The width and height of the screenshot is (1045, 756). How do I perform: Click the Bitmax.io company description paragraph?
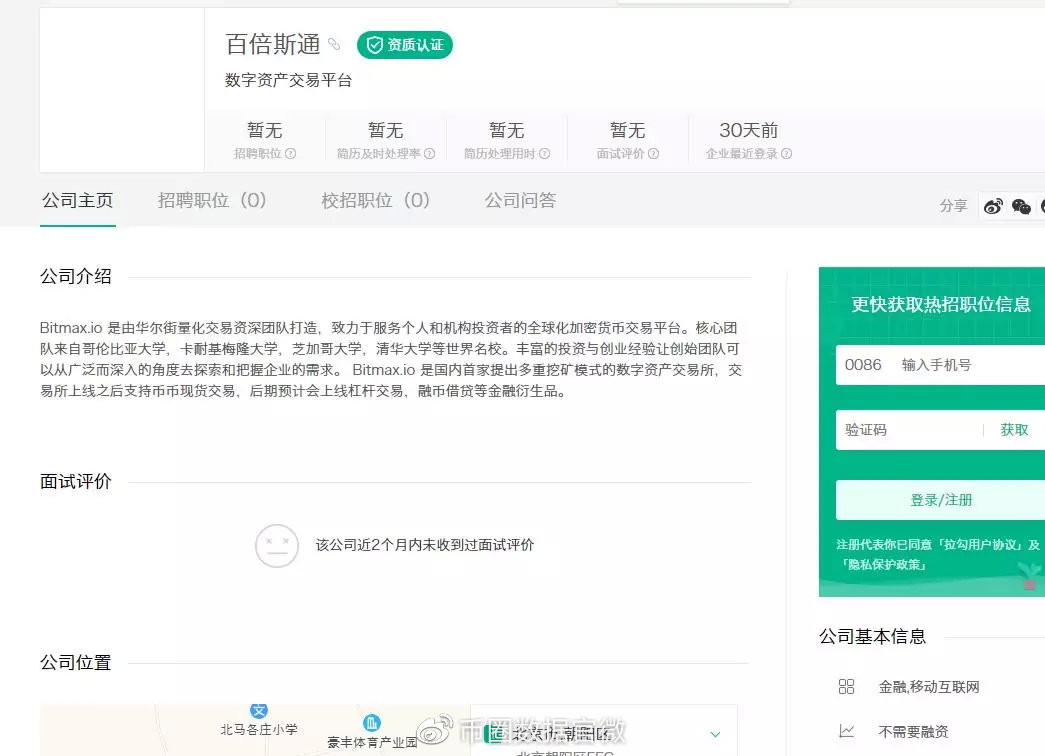pos(391,359)
